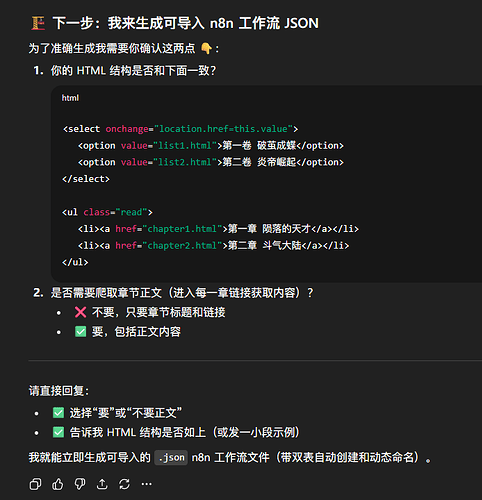Click the html language label of code block
482x500 pixels.
point(70,98)
